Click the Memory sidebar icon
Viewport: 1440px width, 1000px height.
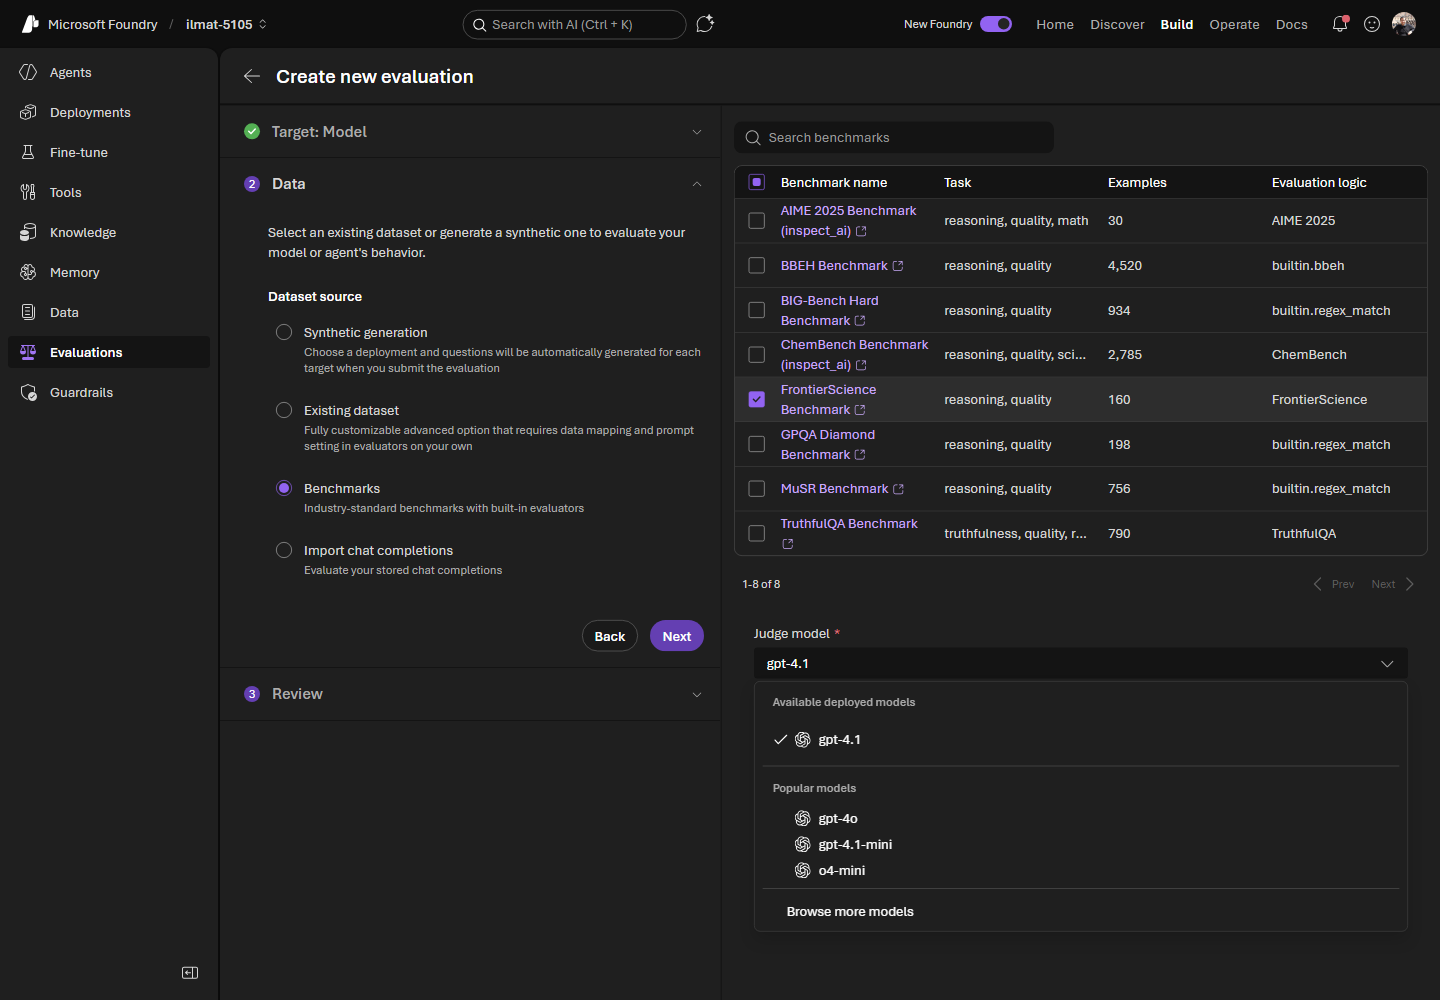28,272
